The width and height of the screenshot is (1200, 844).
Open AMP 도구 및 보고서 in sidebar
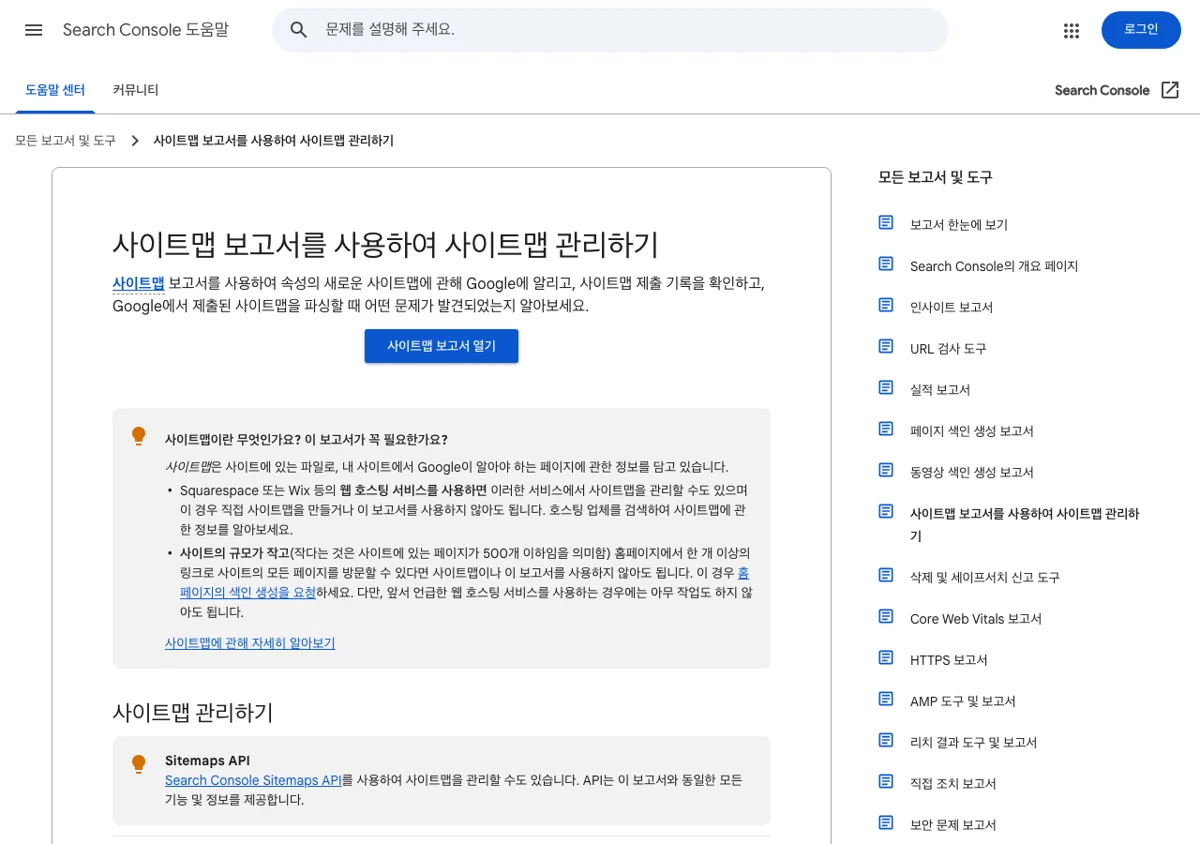[963, 702]
